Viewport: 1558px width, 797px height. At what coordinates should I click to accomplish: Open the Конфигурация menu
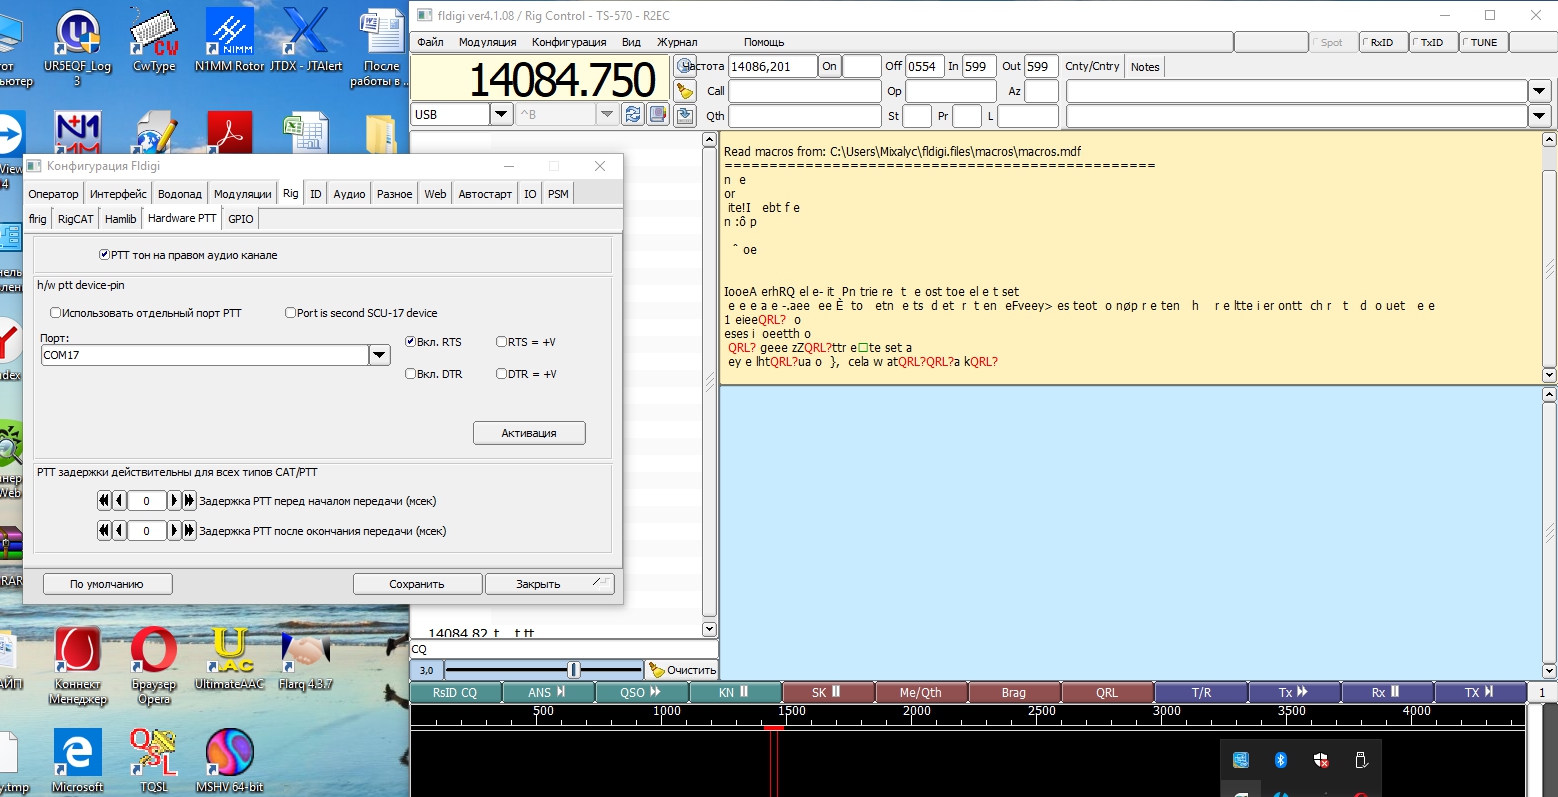(569, 42)
